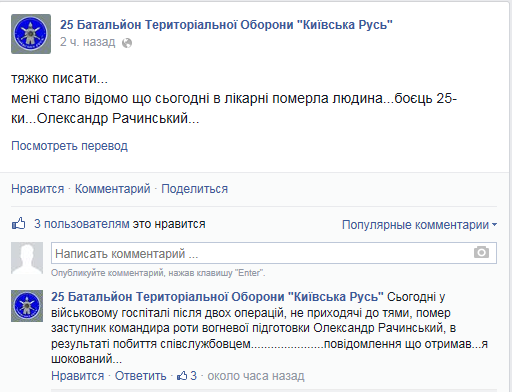
Task: Reply to comment with 'Ответить'
Action: click(x=140, y=376)
